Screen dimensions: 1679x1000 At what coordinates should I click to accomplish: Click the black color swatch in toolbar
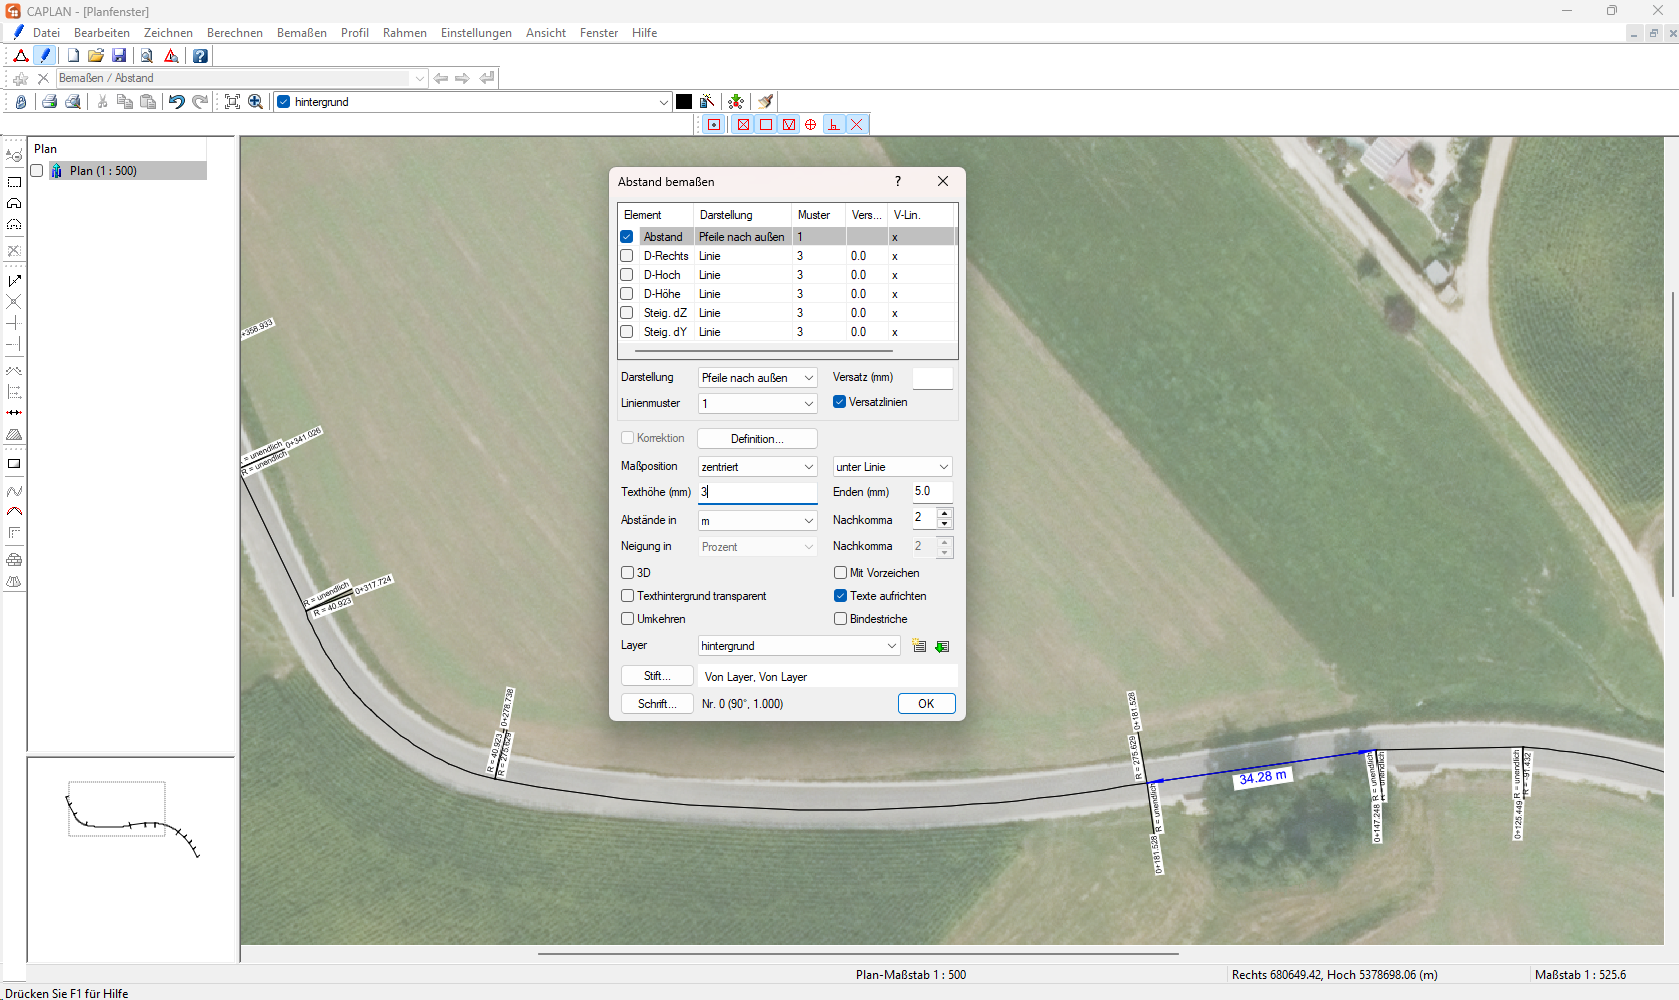pyautogui.click(x=684, y=102)
